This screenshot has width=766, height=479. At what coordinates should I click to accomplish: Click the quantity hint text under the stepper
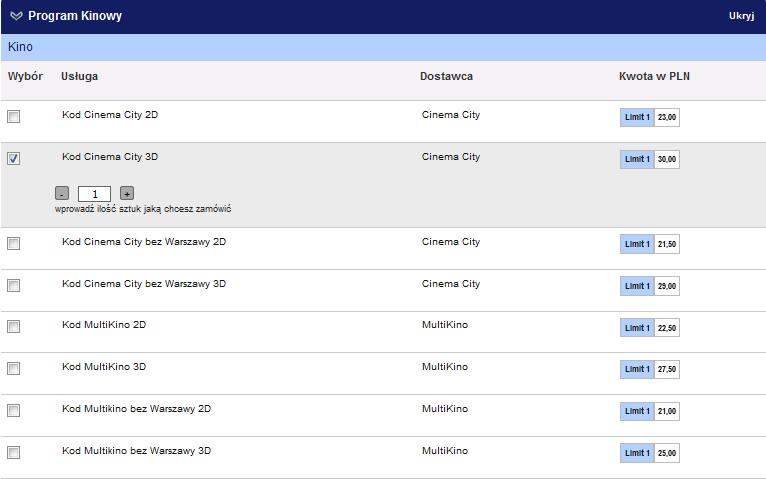tap(143, 209)
